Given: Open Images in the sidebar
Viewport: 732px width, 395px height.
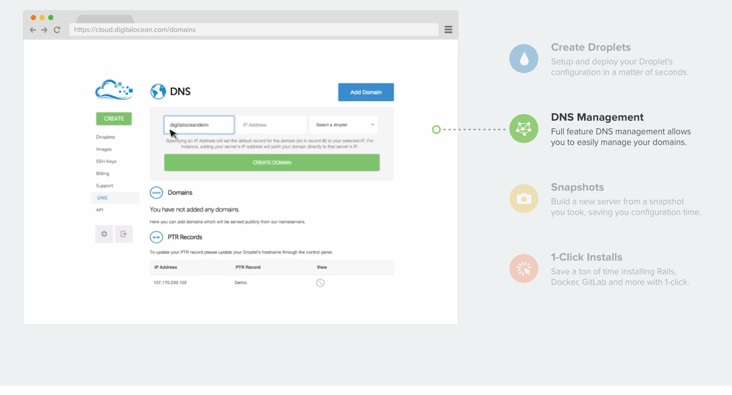Looking at the screenshot, I should coord(104,149).
